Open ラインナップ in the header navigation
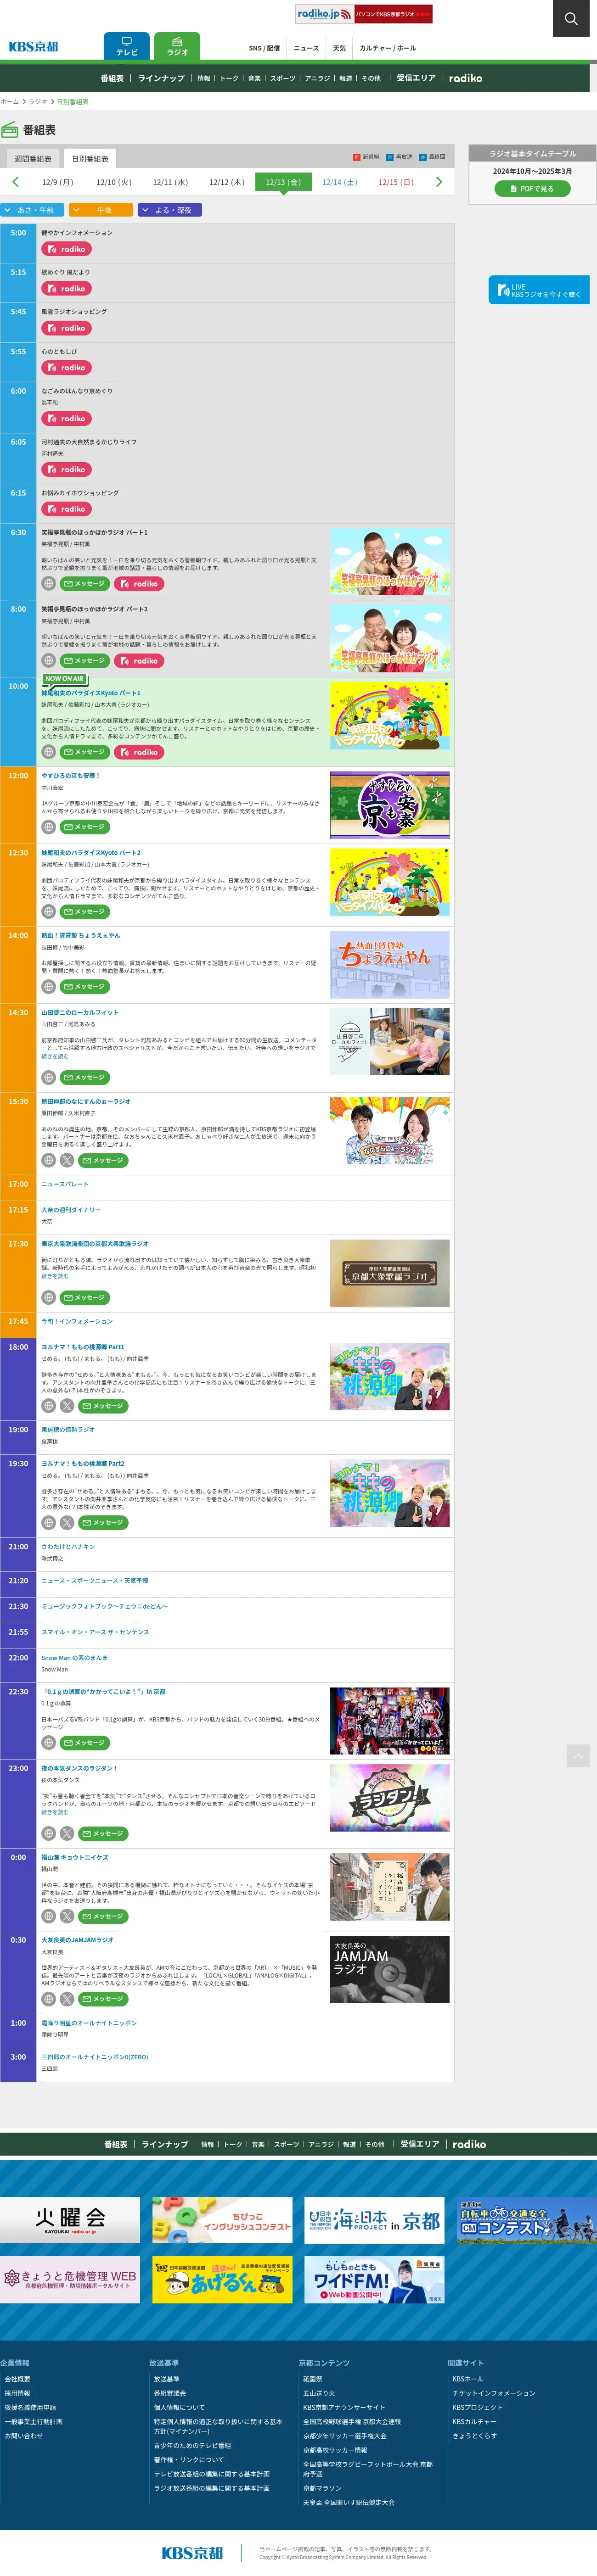This screenshot has width=597, height=2576. click(161, 78)
